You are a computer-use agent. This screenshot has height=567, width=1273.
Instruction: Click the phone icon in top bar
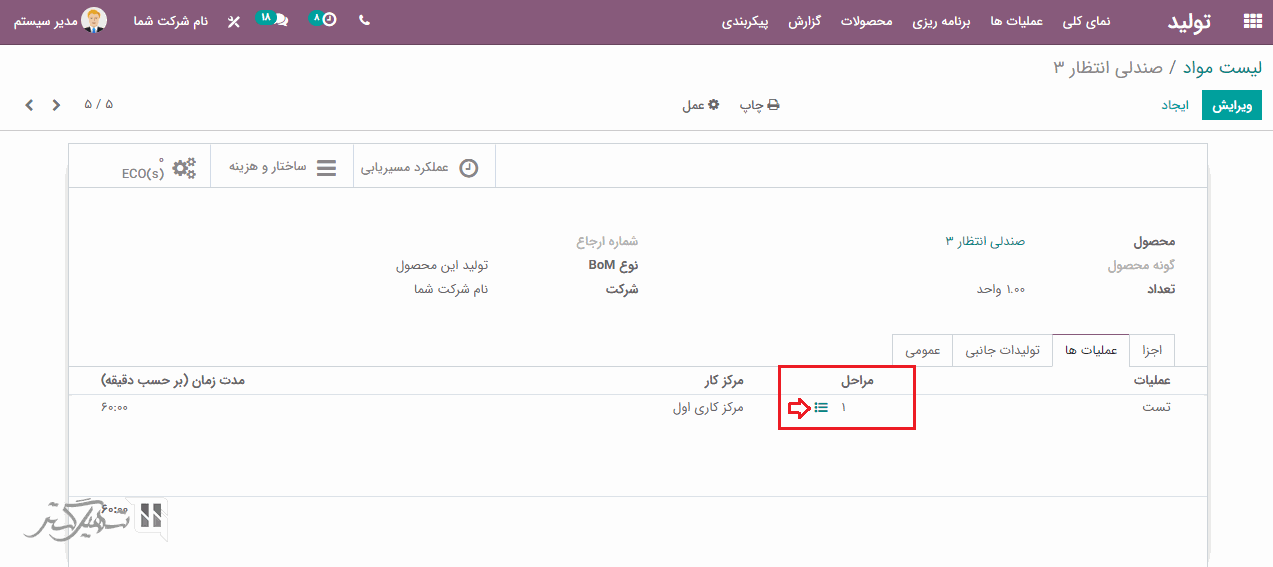coord(364,20)
